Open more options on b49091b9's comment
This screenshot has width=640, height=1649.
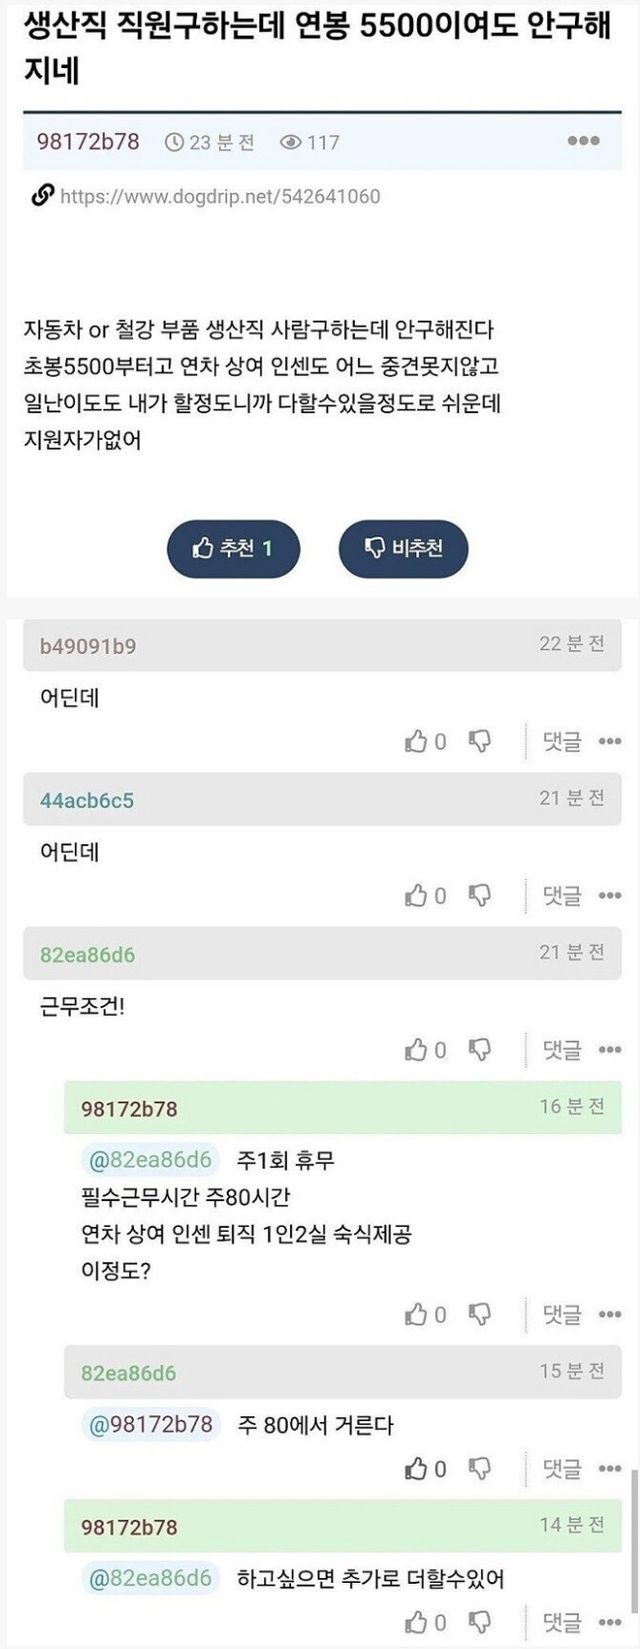point(610,742)
